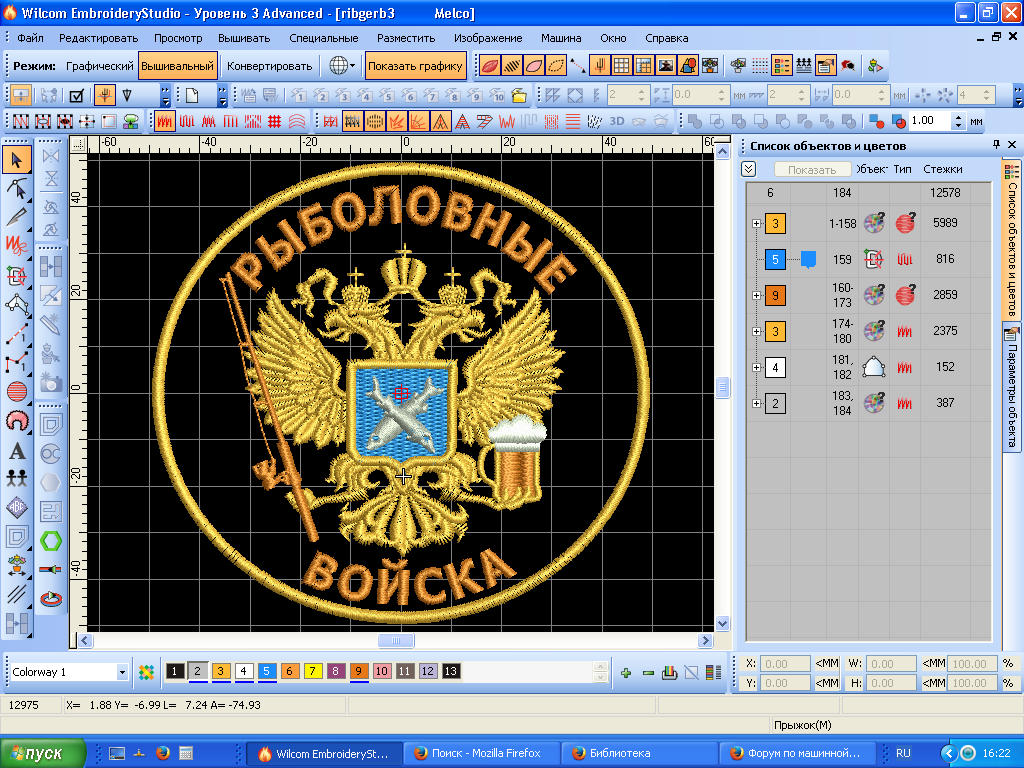Toggle the Вышивальный mode button
The image size is (1024, 768).
point(177,66)
